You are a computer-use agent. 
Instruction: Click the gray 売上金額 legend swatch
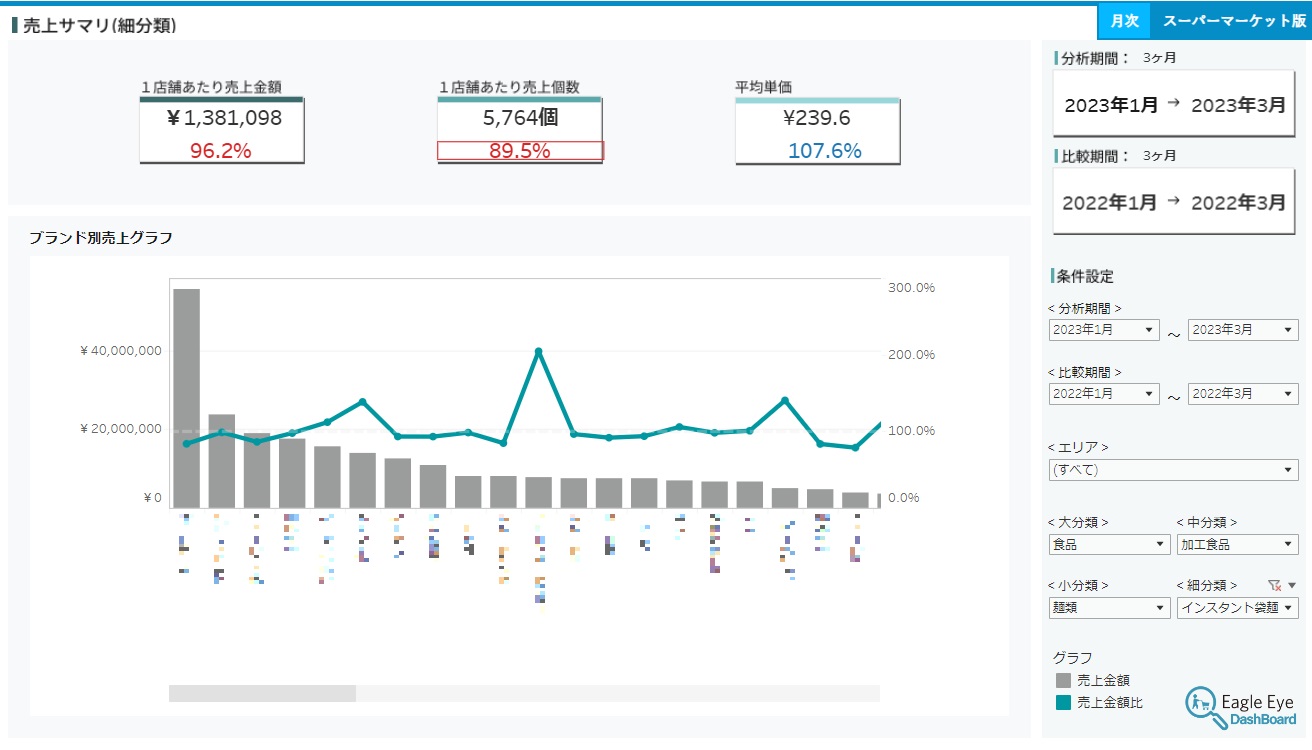point(1063,680)
